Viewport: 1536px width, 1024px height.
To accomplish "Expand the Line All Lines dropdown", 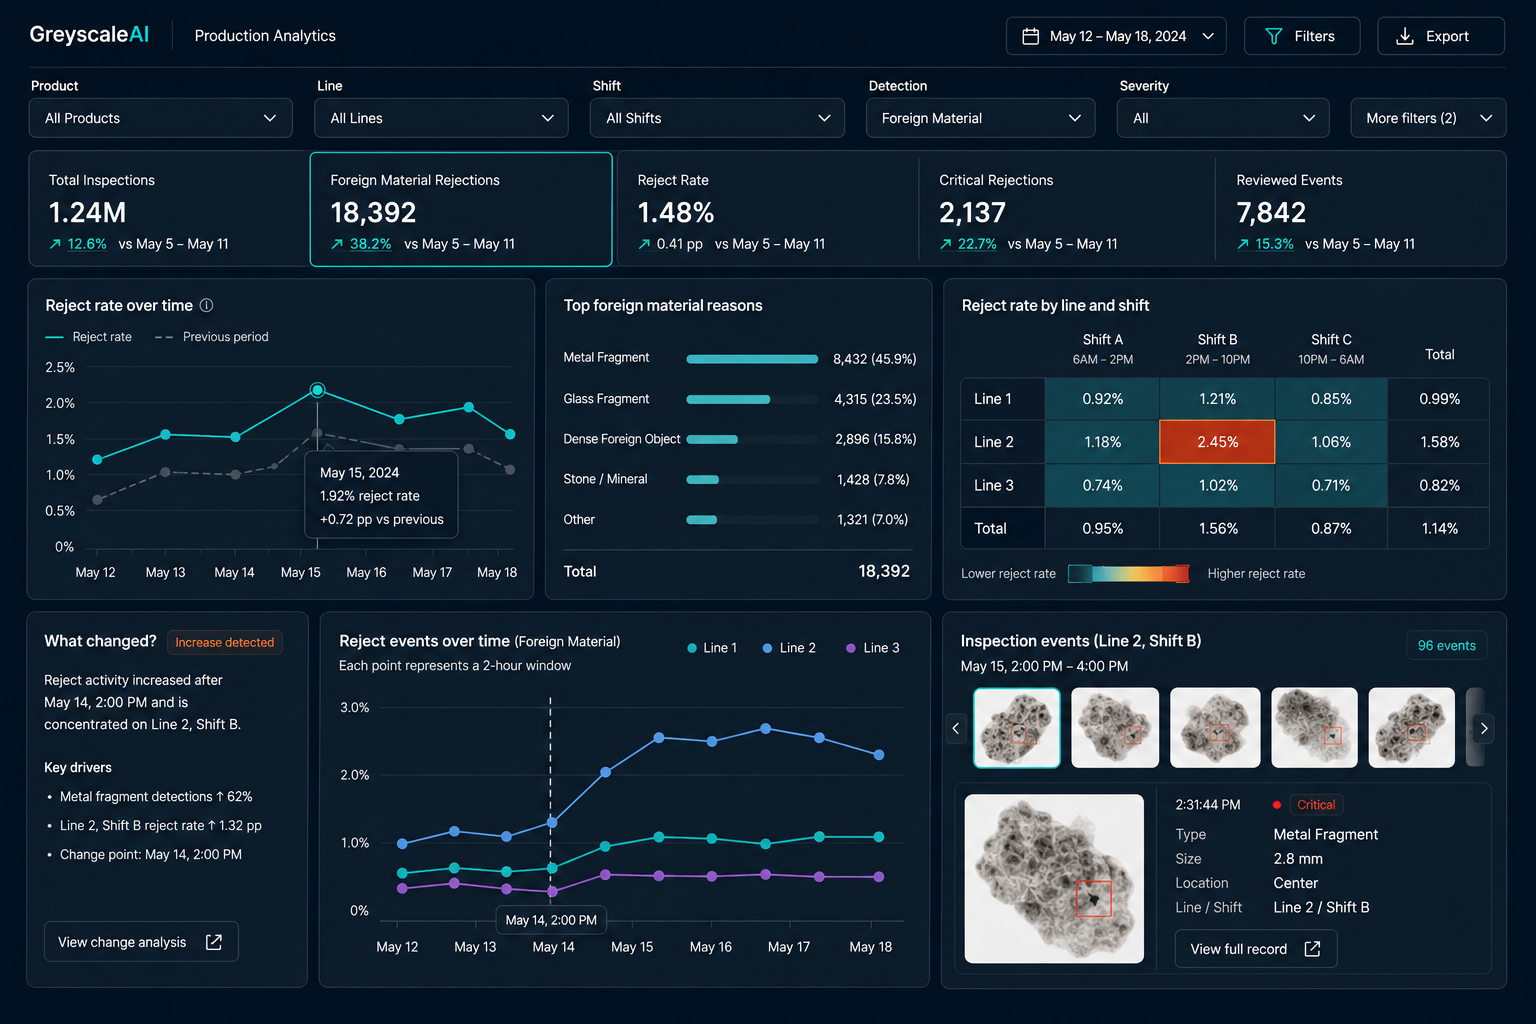I will 442,118.
